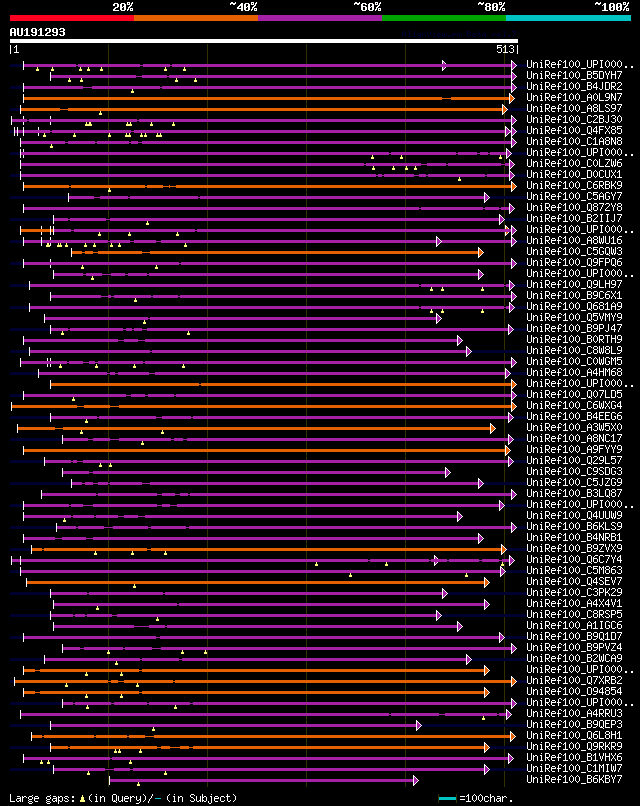Select the UniRef100_B0RTH9 label
This screenshot has width=640, height=806.
[x=574, y=339]
